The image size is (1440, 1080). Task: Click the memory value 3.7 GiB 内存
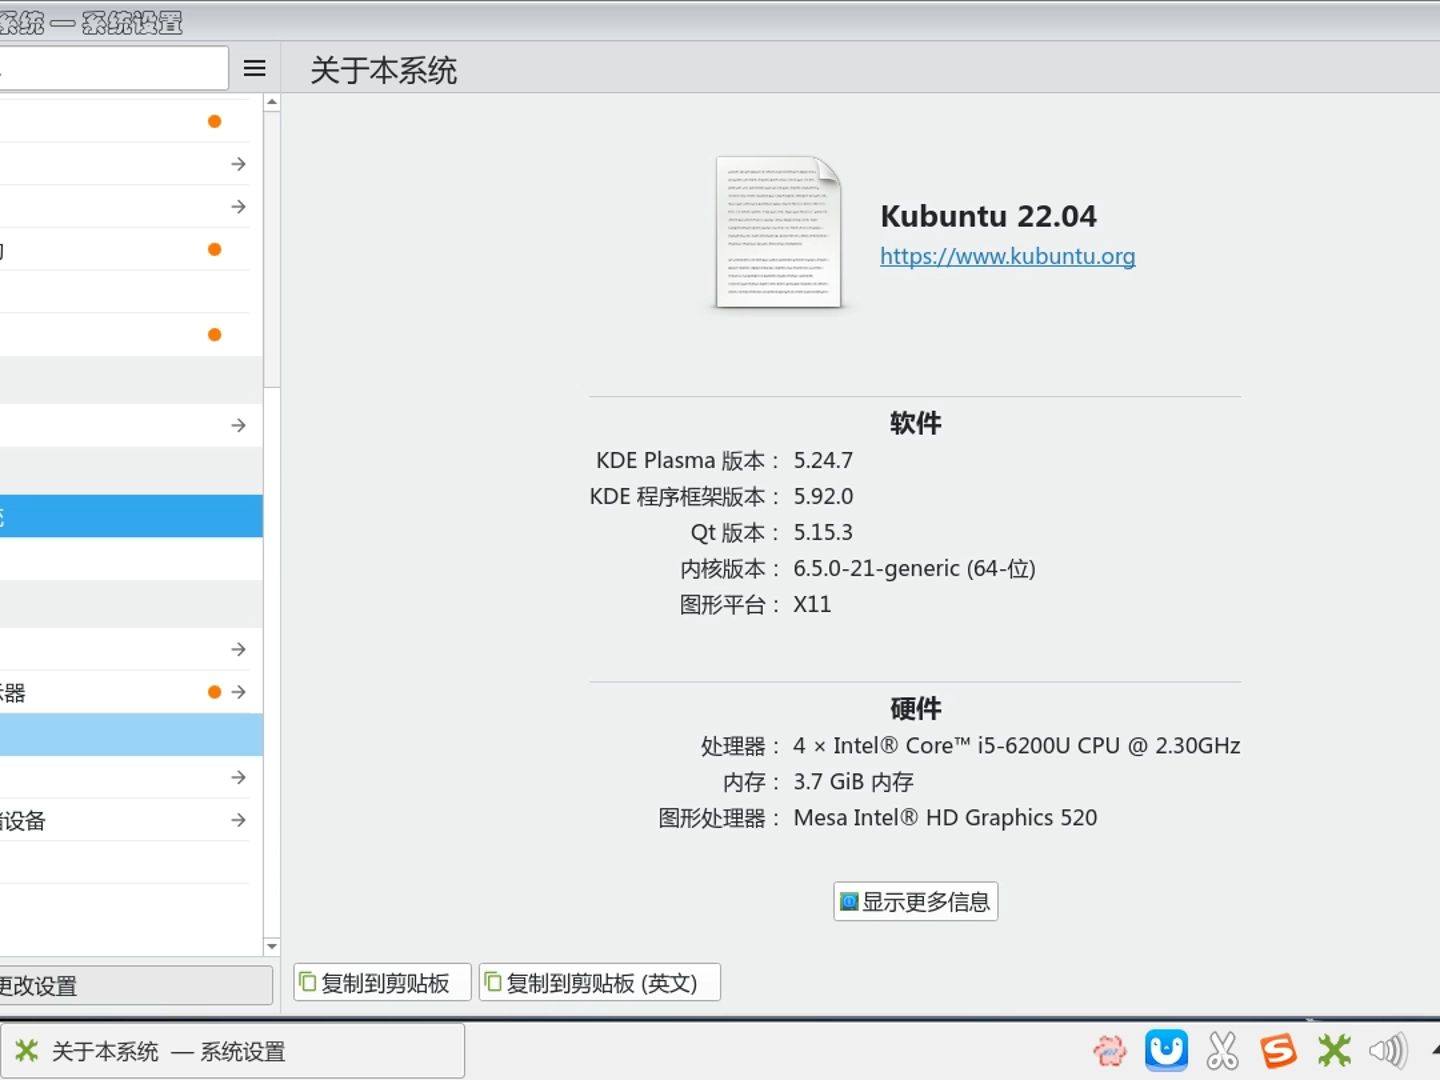tap(853, 781)
